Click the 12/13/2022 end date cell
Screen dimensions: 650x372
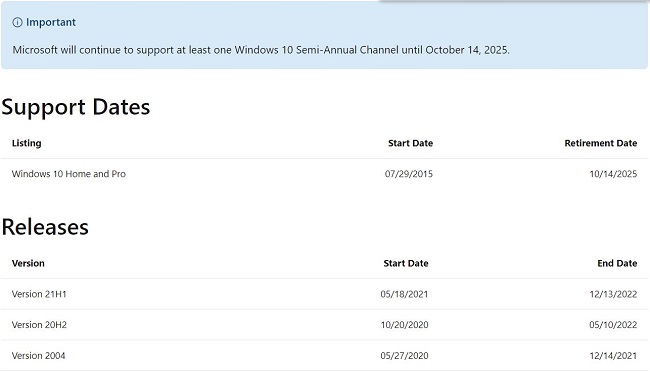[x=613, y=294]
